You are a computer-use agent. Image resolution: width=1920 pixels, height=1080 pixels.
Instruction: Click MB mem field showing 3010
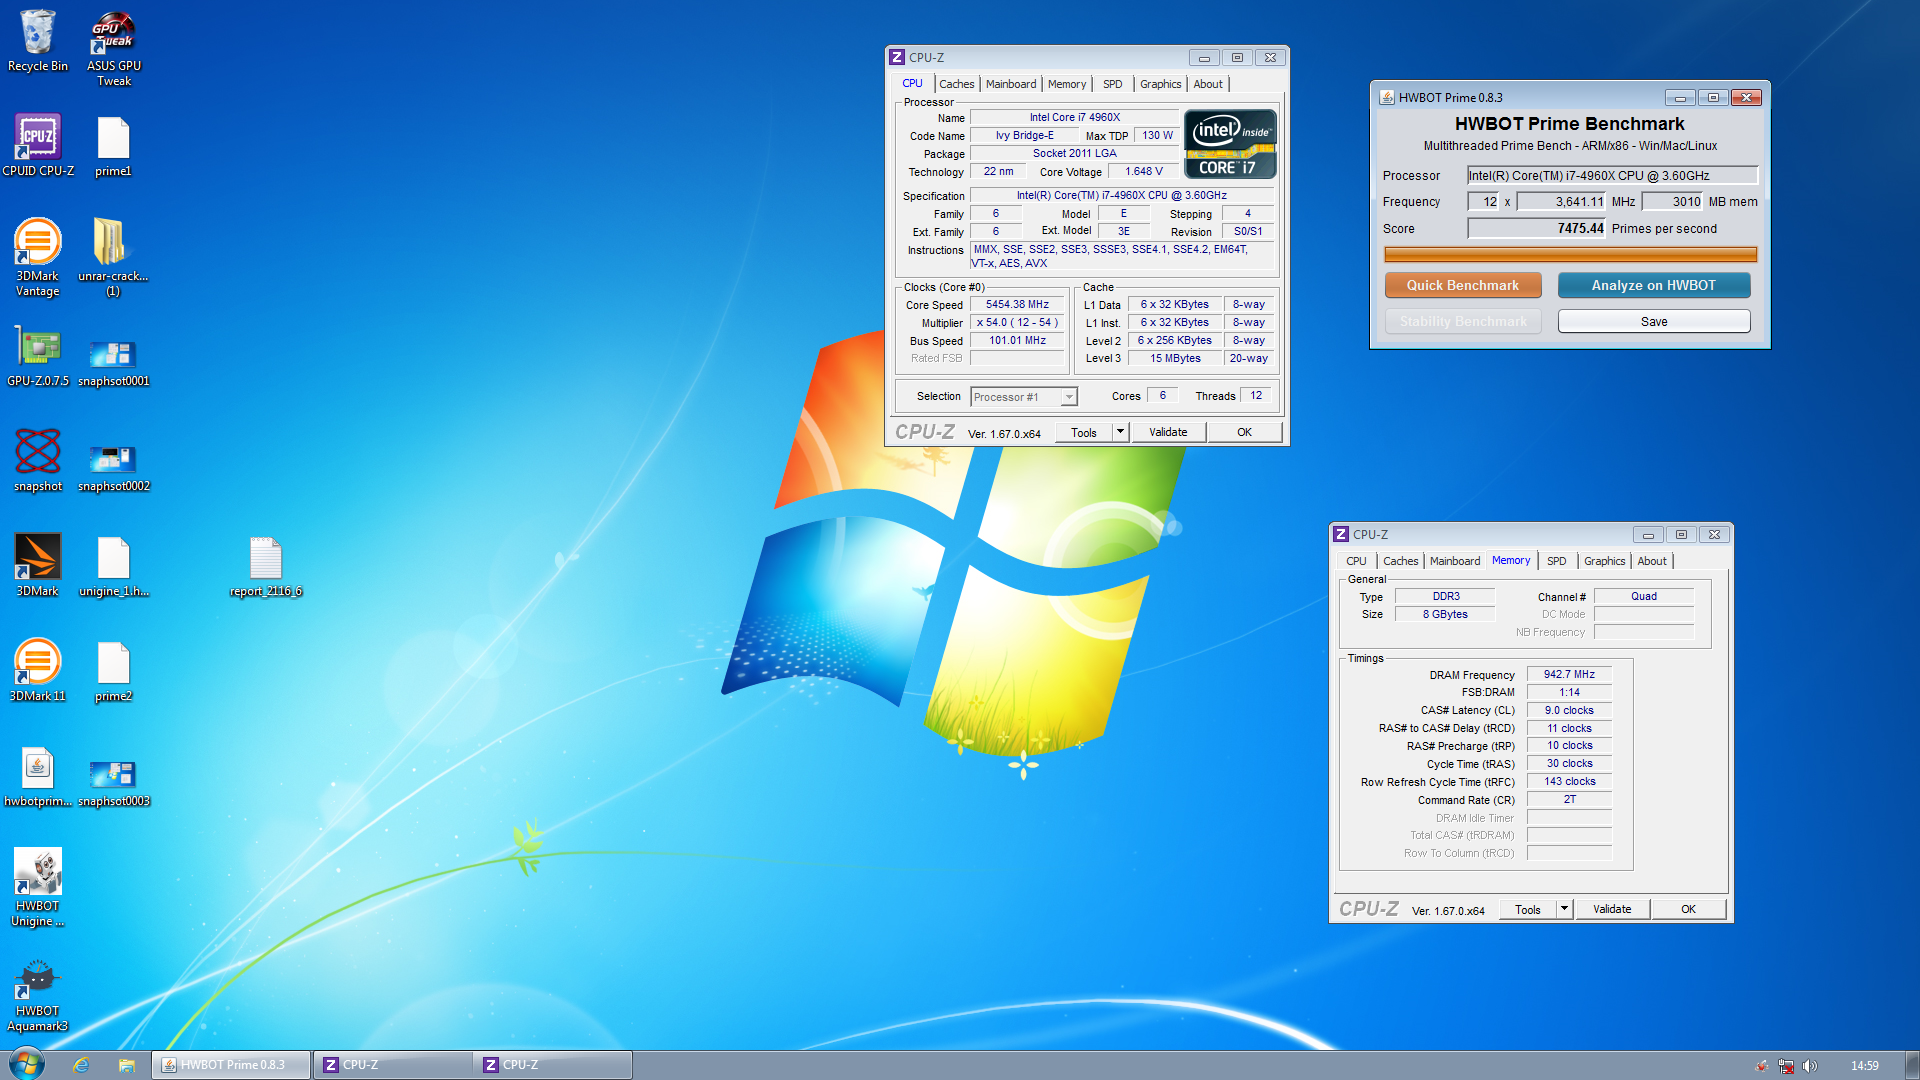pyautogui.click(x=1672, y=201)
